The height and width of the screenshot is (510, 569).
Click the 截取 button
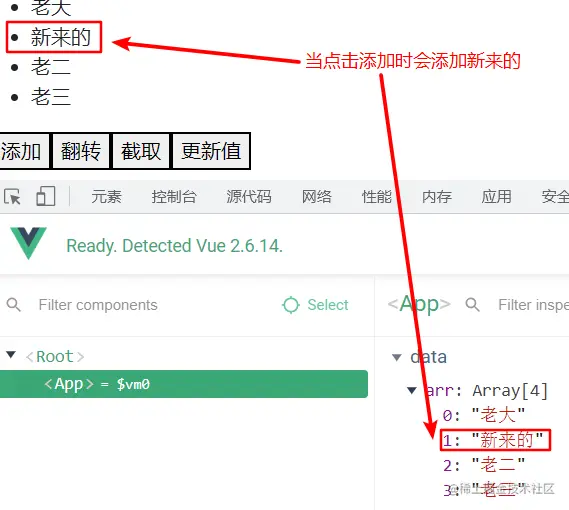pos(141,151)
